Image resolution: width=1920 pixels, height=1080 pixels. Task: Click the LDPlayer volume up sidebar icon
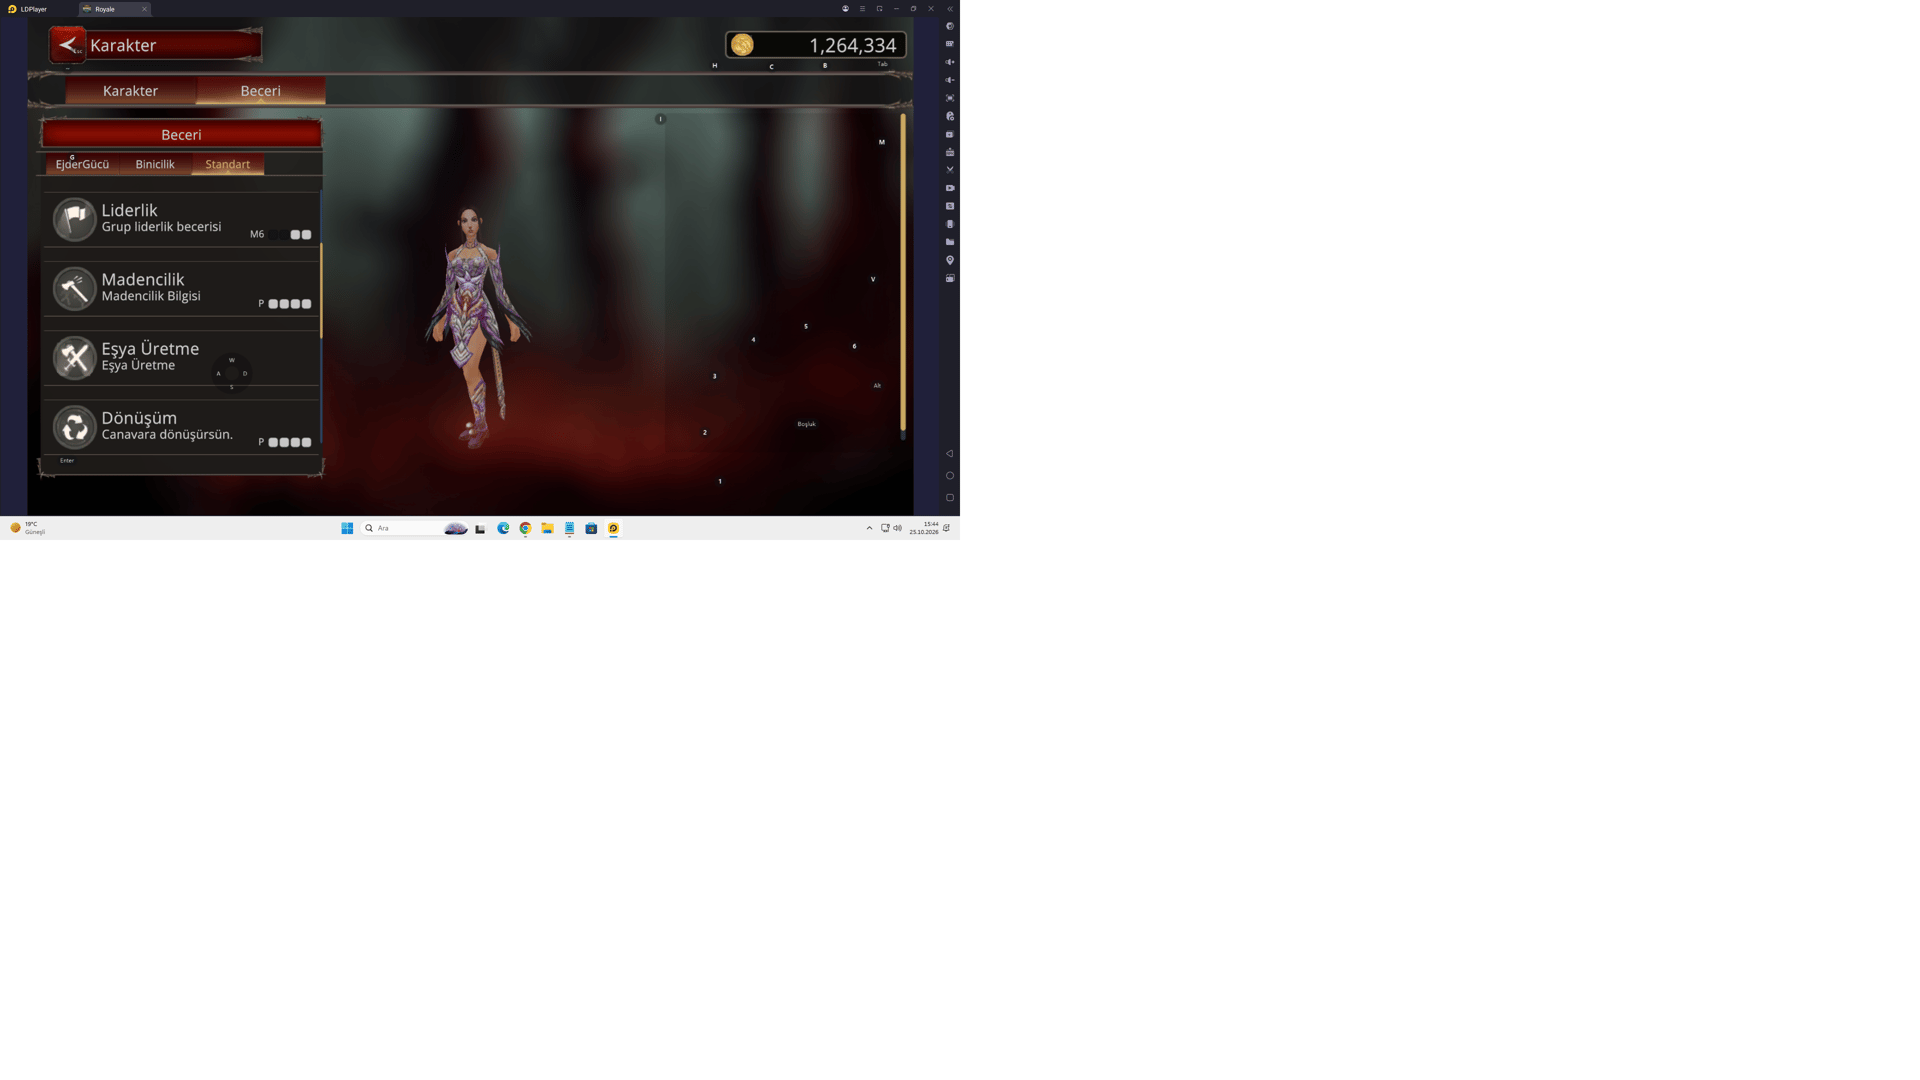(x=950, y=62)
